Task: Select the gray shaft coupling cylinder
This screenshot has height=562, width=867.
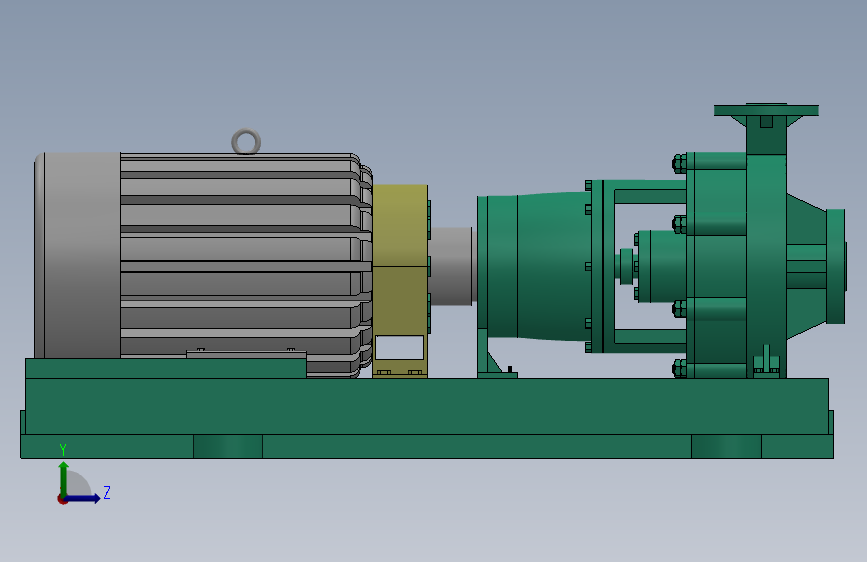Action: click(452, 266)
